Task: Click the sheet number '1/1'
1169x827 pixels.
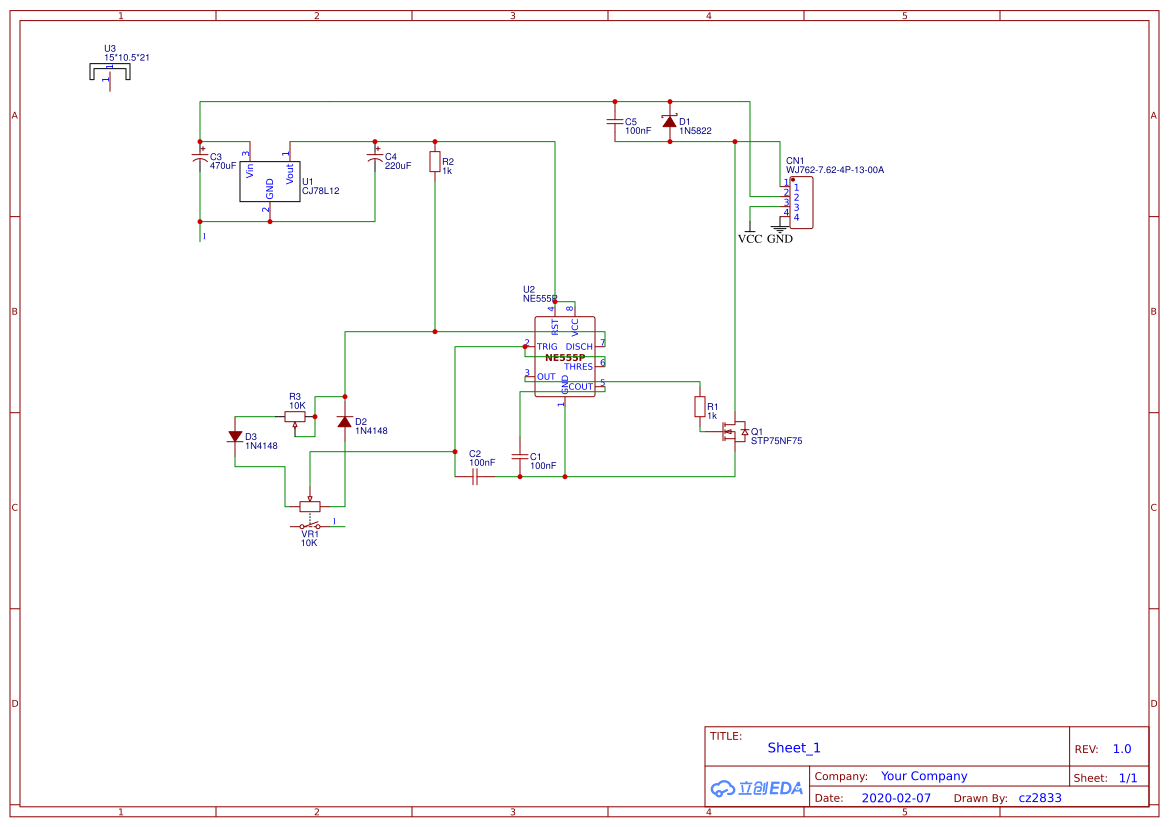Action: coord(1128,778)
